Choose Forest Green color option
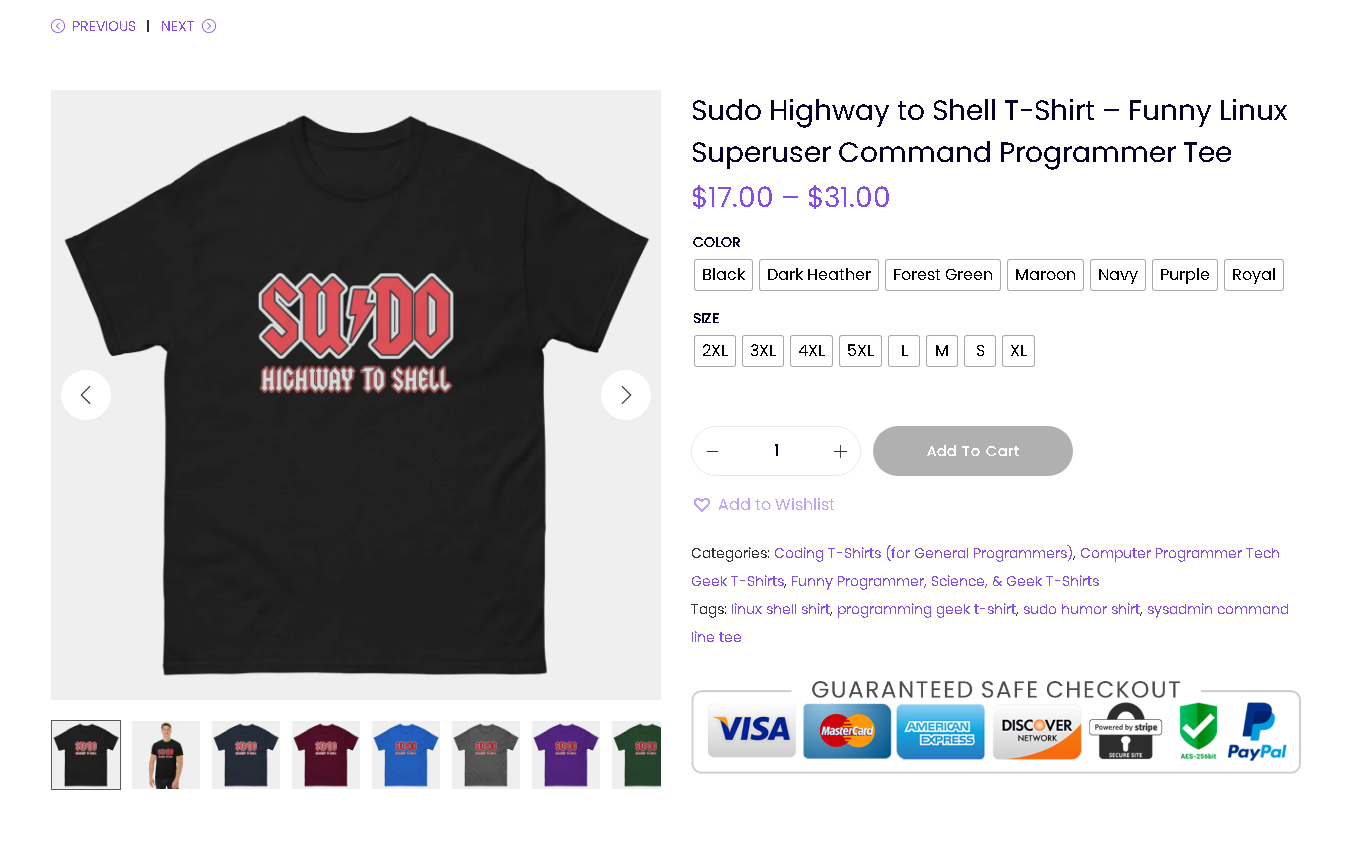This screenshot has height=849, width=1351. [942, 275]
